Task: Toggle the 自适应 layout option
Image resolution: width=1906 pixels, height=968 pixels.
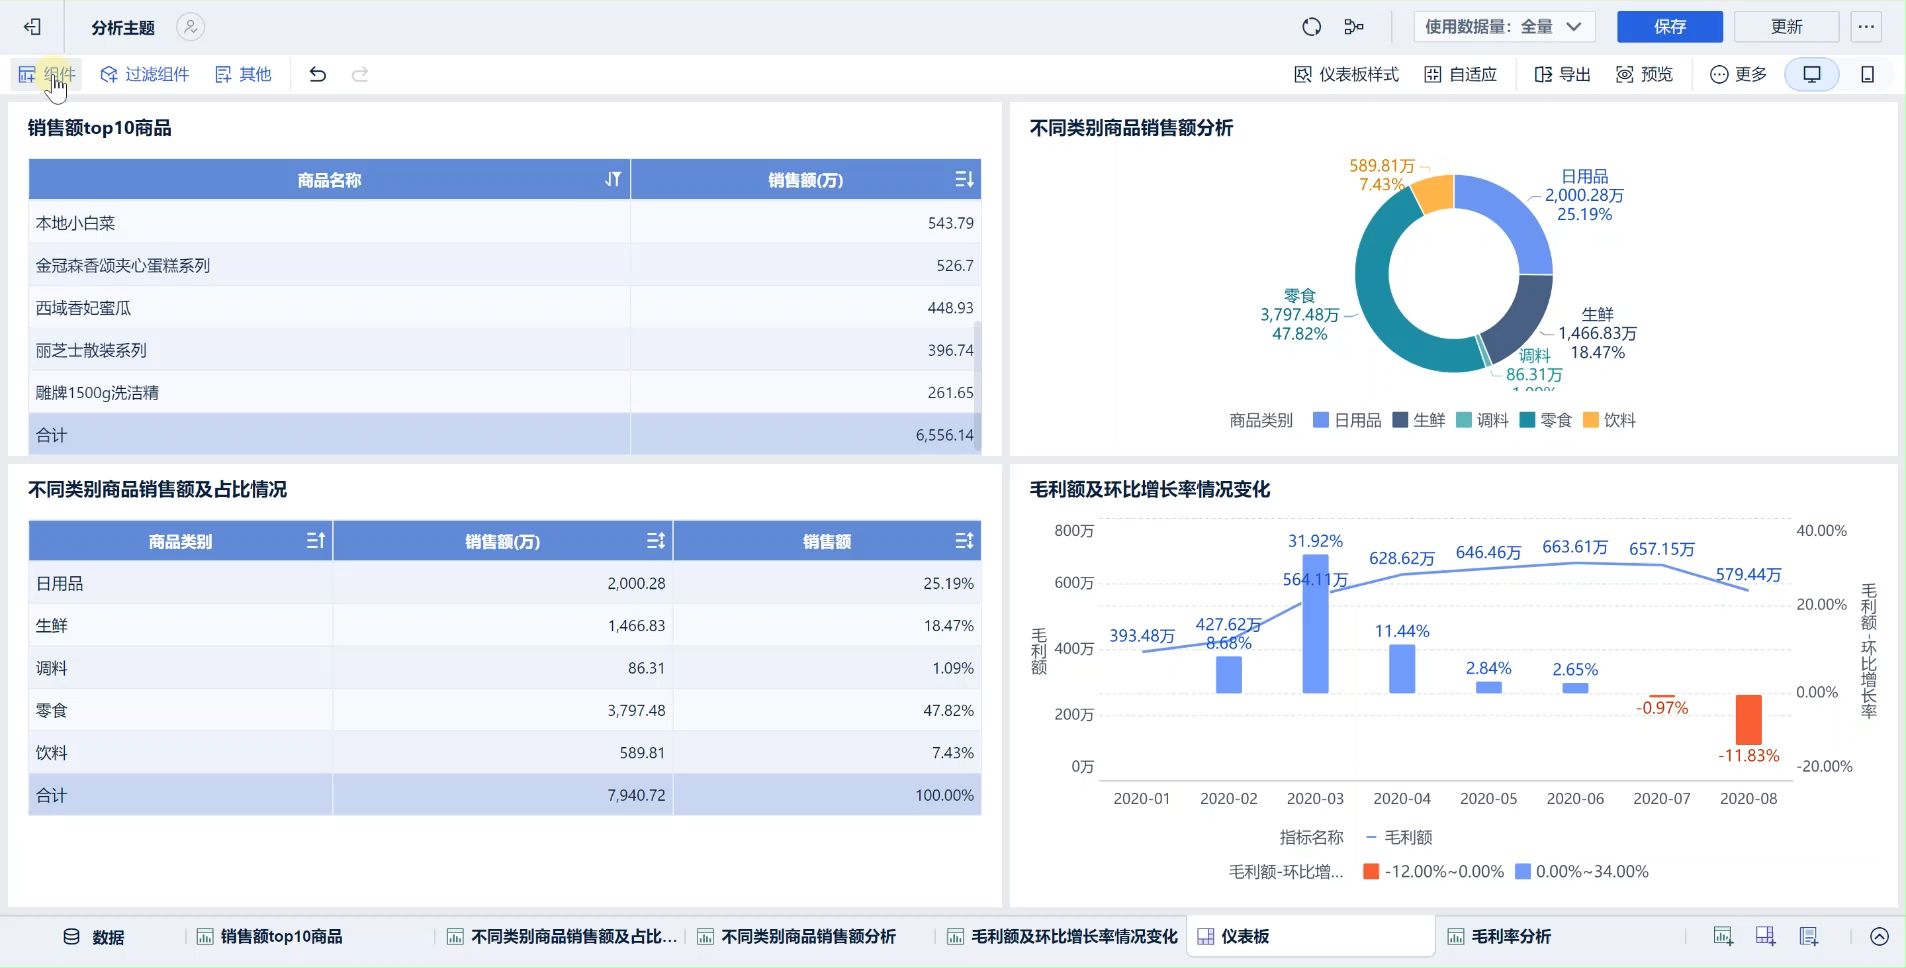Action: [x=1460, y=74]
